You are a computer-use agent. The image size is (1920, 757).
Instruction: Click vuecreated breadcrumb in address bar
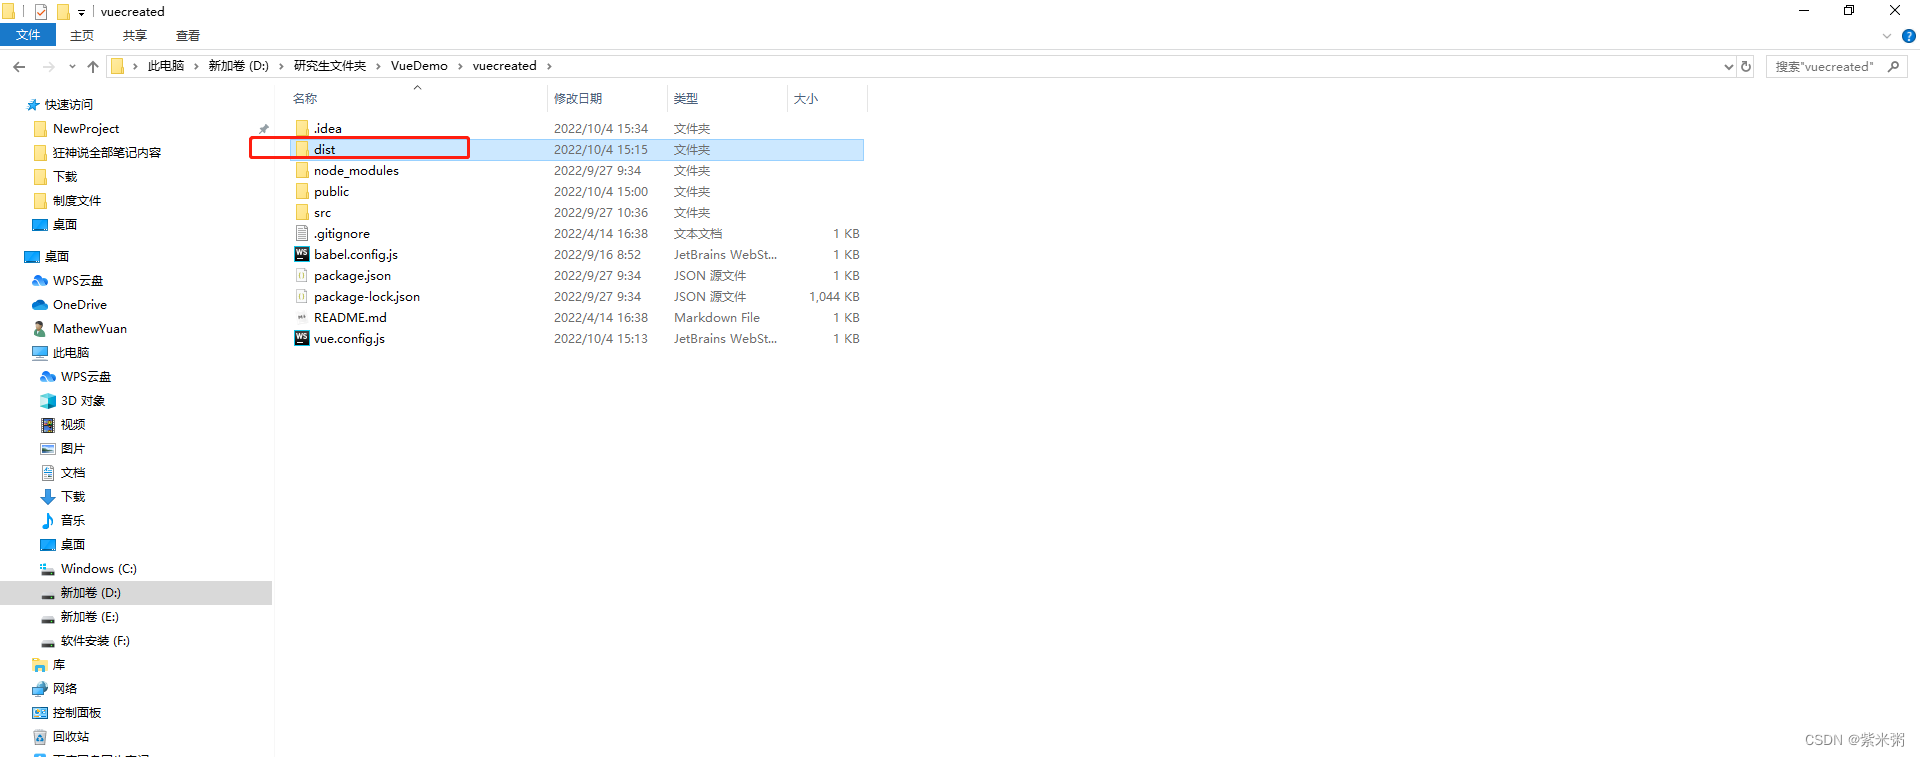pyautogui.click(x=504, y=66)
